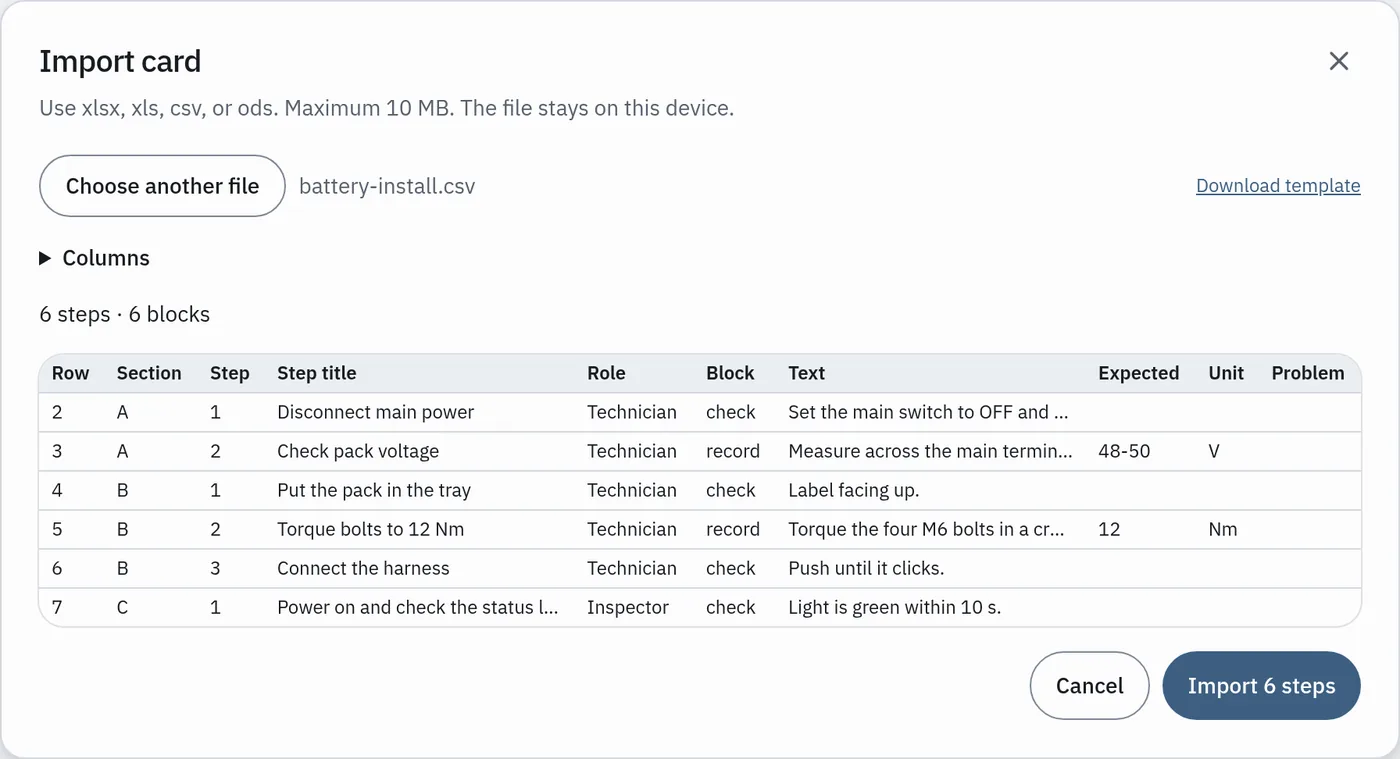The height and width of the screenshot is (759, 1400).
Task: Select the Check pack voltage cell
Action: (x=358, y=451)
